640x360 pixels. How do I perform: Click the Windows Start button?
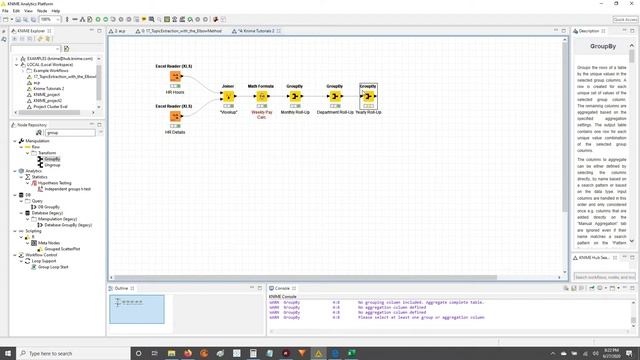pyautogui.click(x=8, y=353)
